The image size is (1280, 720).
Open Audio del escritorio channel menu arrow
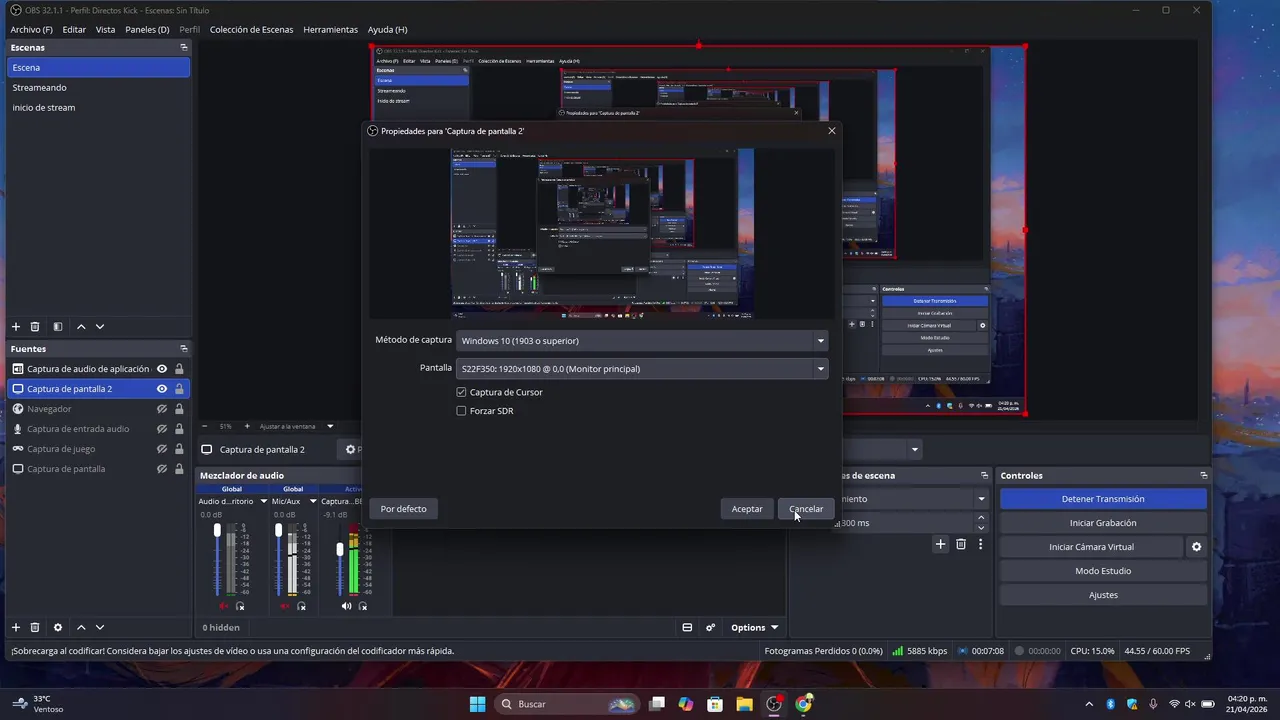point(264,501)
